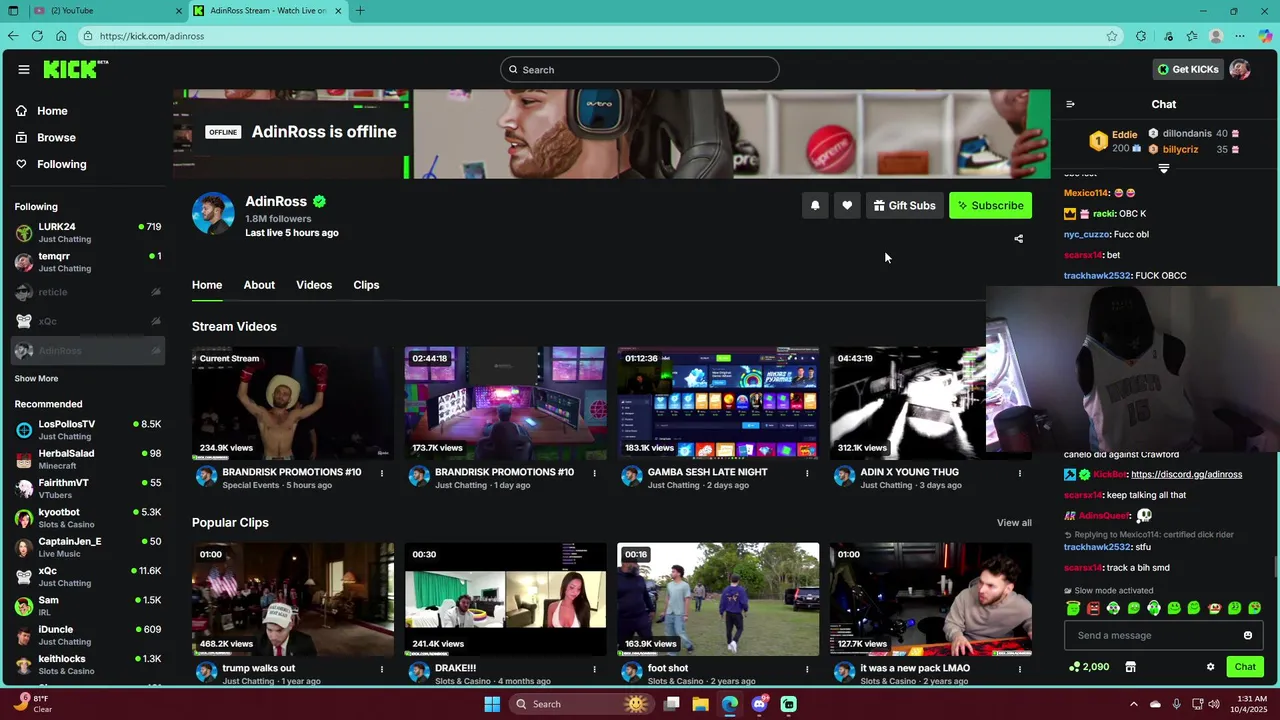The width and height of the screenshot is (1280, 720).
Task: Expand the gift leaderboard chevron in chat
Action: (x=1163, y=169)
